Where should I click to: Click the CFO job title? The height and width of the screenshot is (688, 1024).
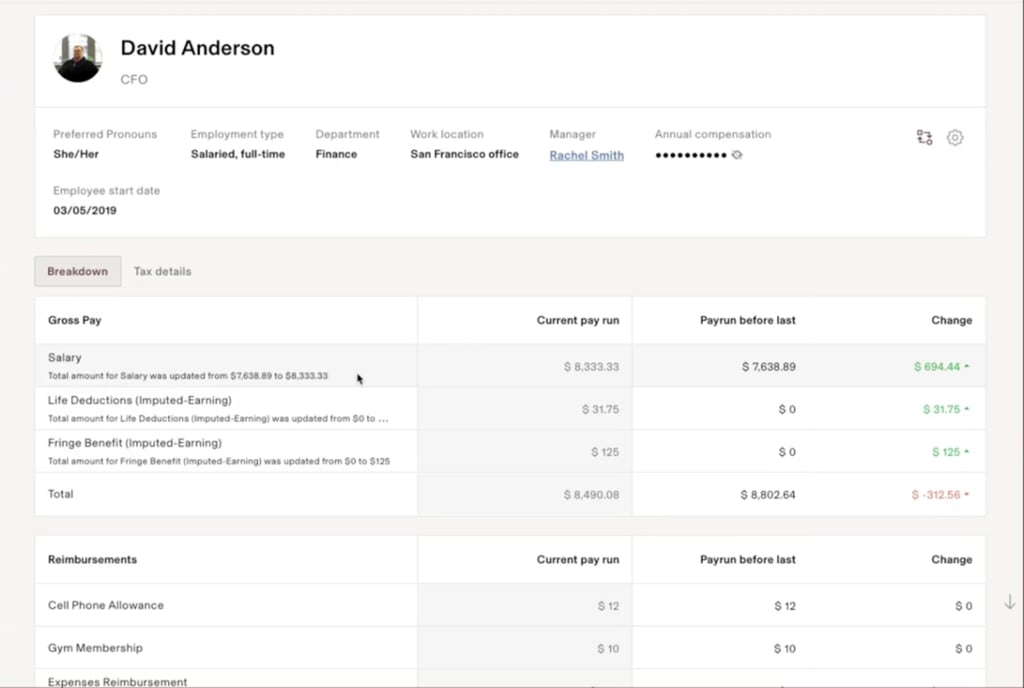point(134,80)
